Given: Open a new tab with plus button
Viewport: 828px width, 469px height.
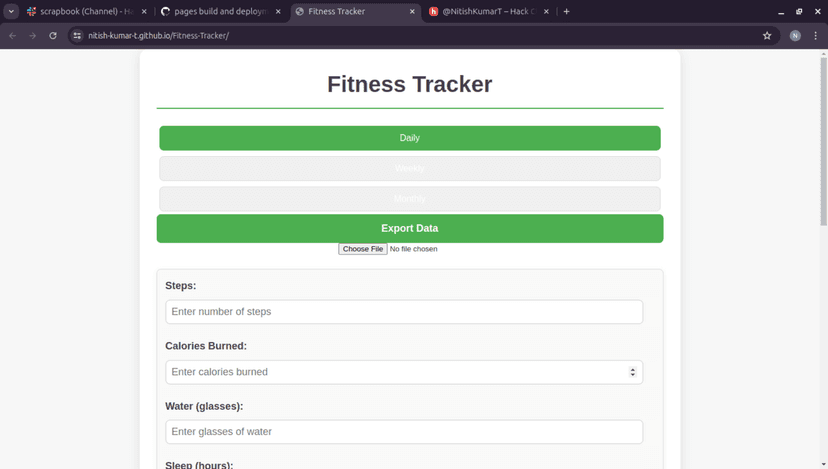Looking at the screenshot, I should point(566,11).
